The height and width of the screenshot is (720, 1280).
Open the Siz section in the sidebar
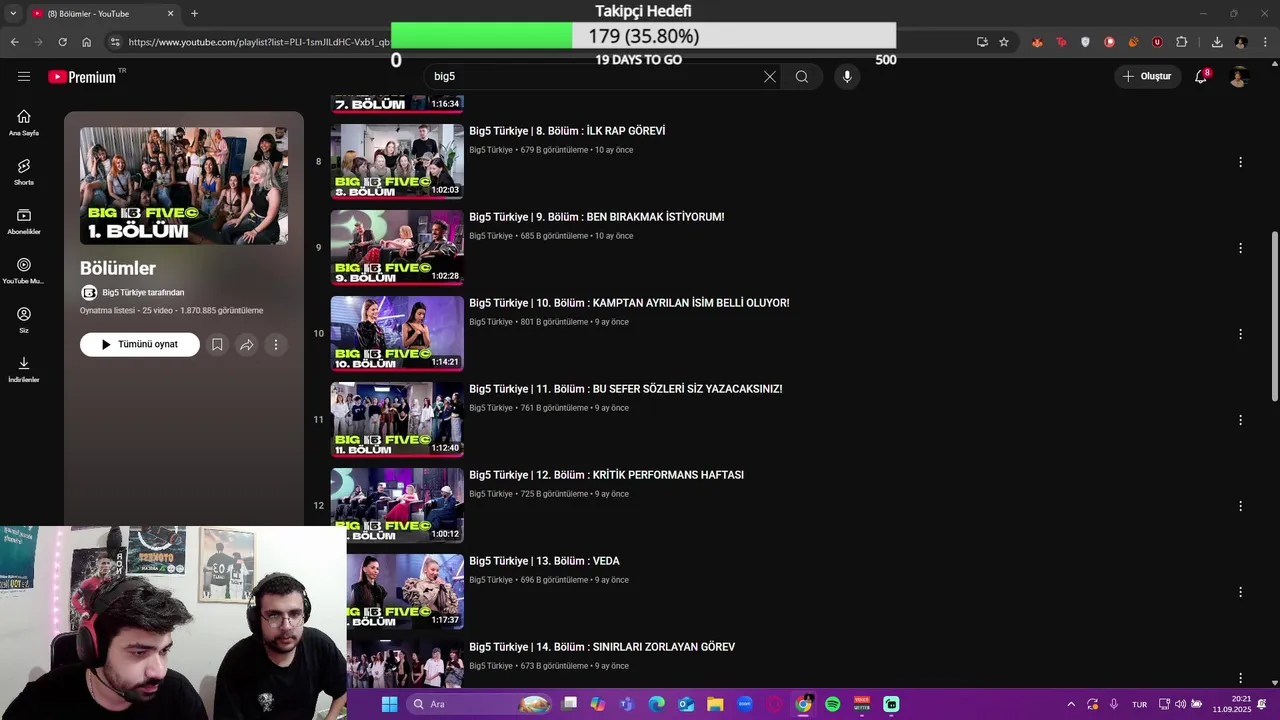tap(24, 320)
